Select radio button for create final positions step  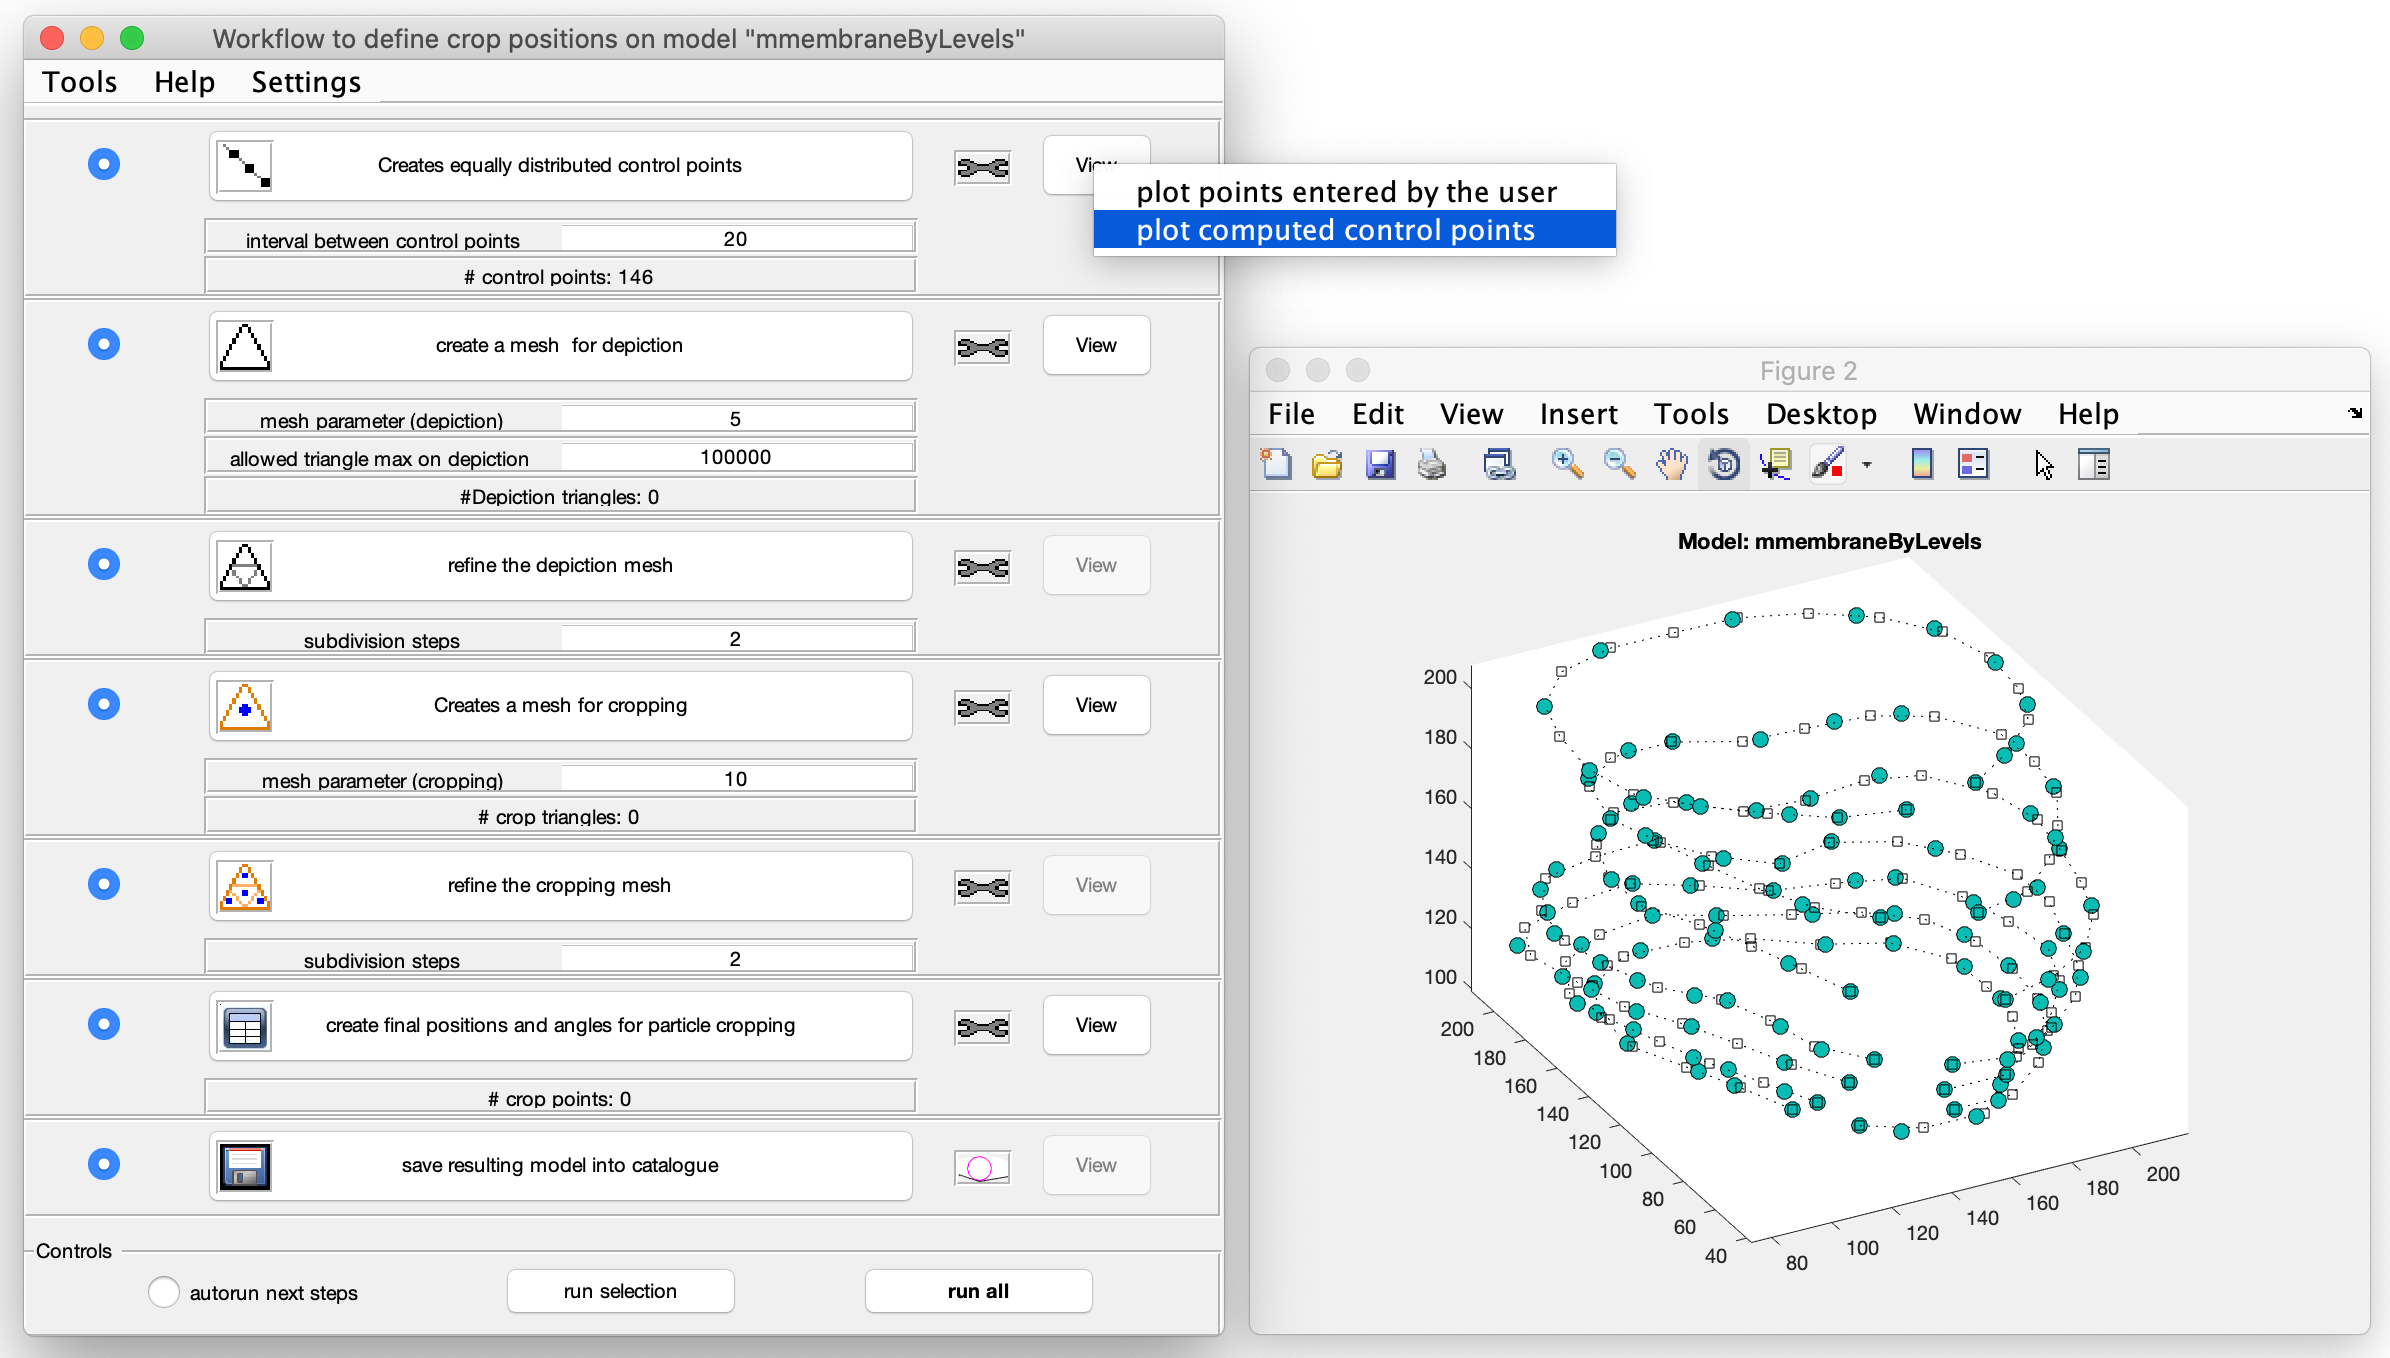[x=104, y=1024]
